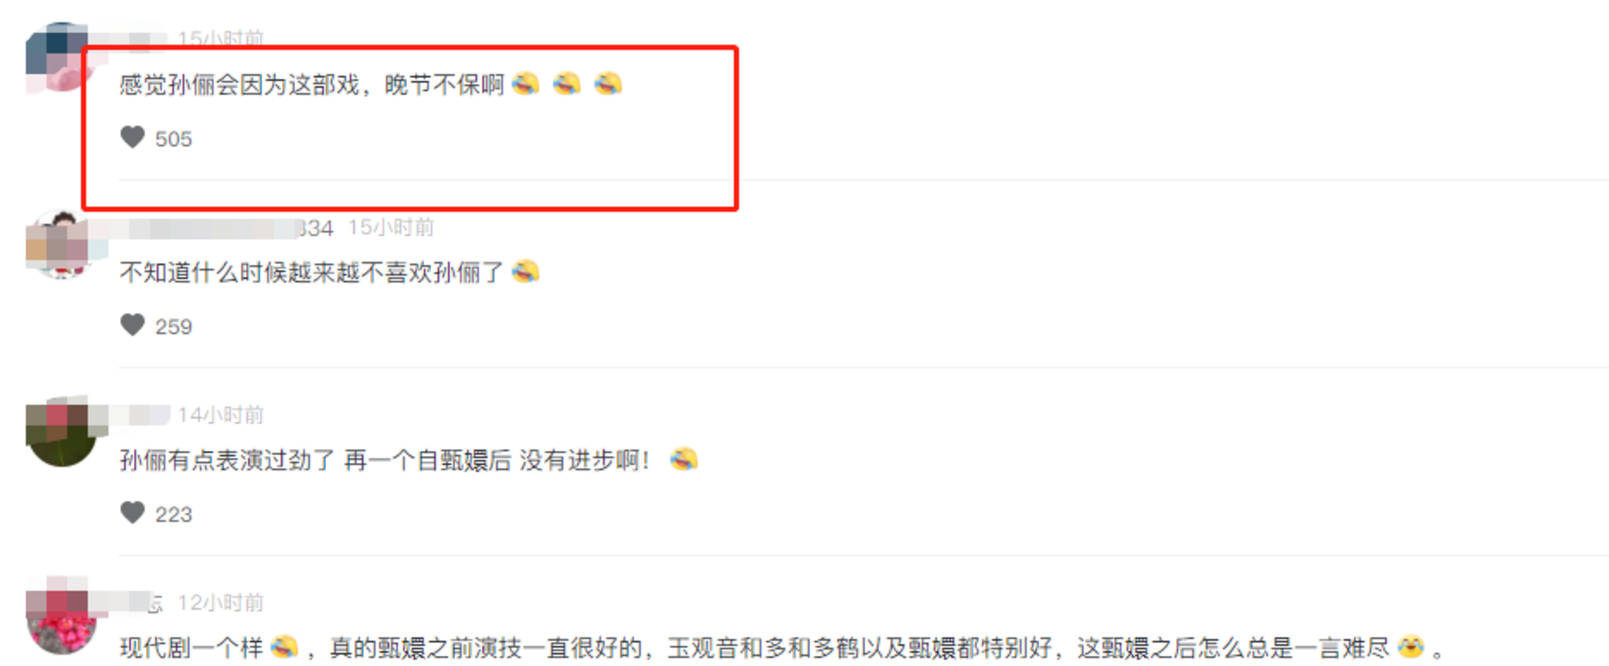Click the 12小时前 timestamp
The width and height of the screenshot is (1609, 666).
click(221, 602)
